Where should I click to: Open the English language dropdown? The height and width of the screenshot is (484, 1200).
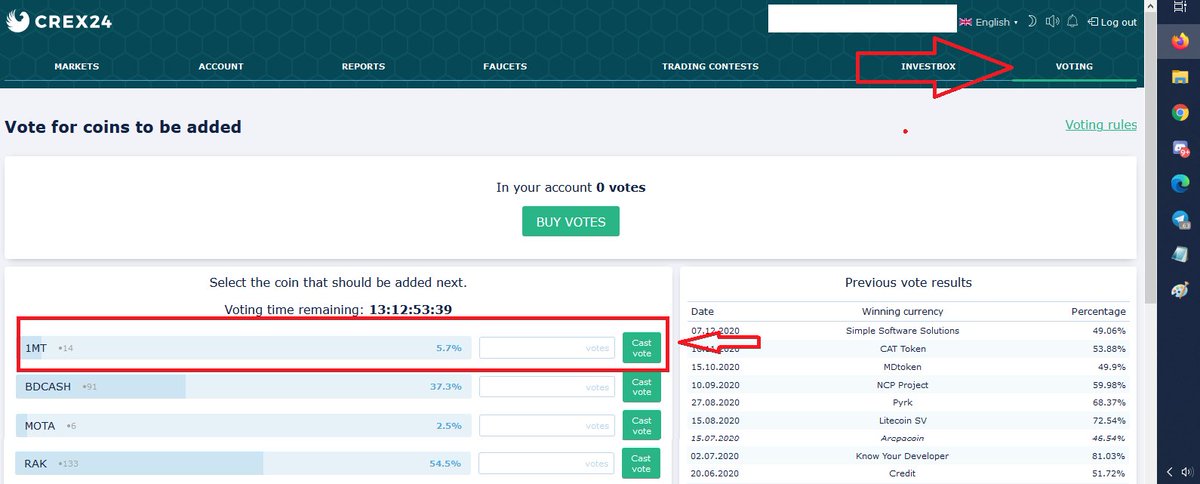click(x=988, y=22)
